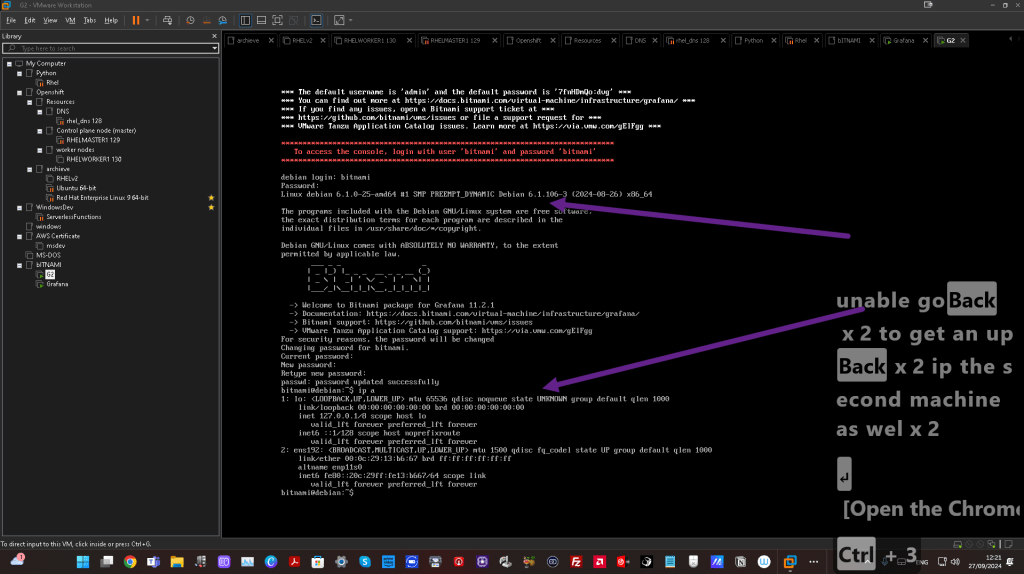The height and width of the screenshot is (574, 1024).
Task: Select the G2 VM in Library tree
Action: point(50,275)
